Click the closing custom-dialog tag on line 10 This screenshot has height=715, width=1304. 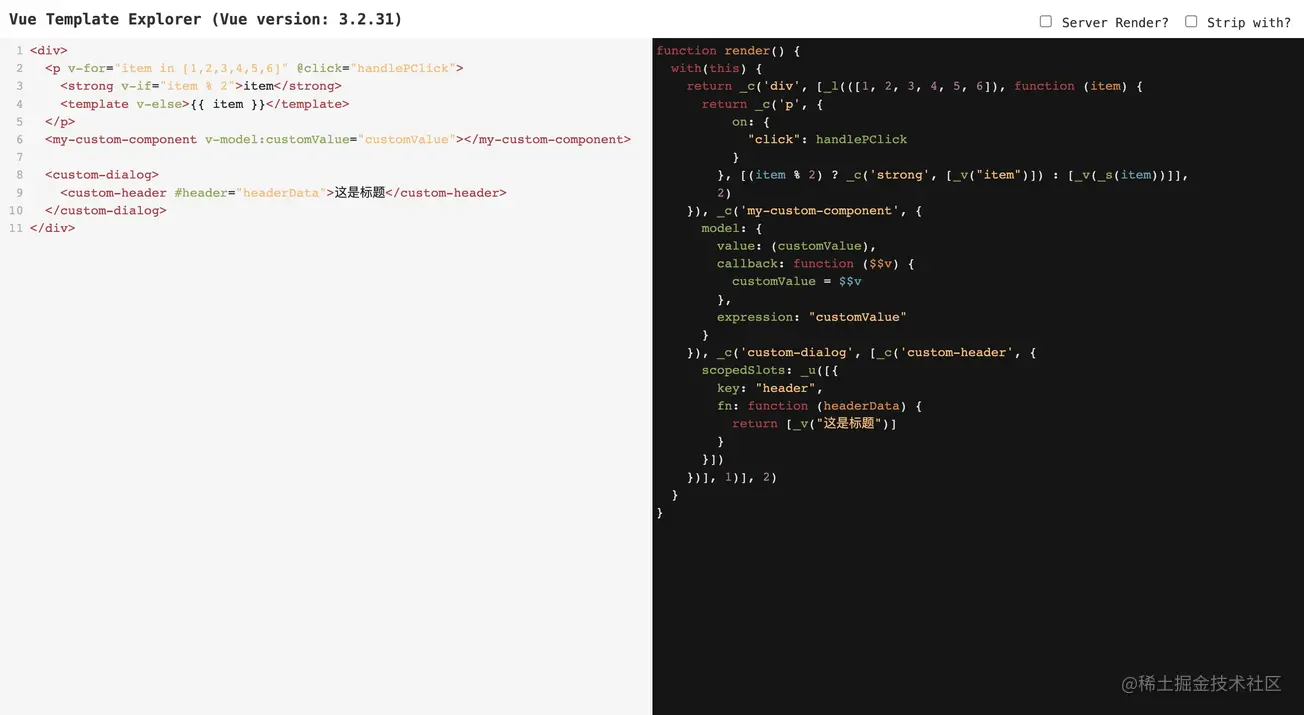[106, 211]
